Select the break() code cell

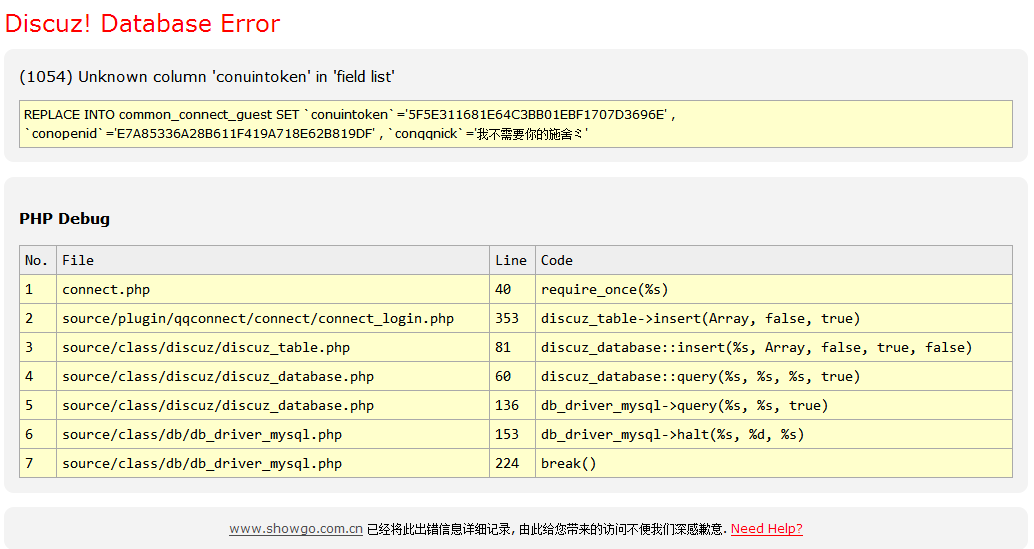(774, 463)
